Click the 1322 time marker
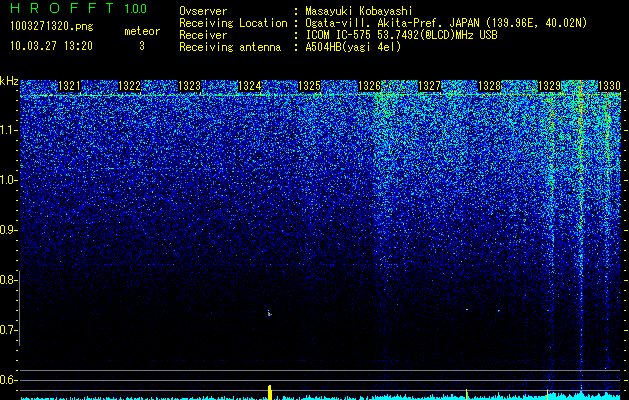Image resolution: width=629 pixels, height=400 pixels. click(130, 86)
